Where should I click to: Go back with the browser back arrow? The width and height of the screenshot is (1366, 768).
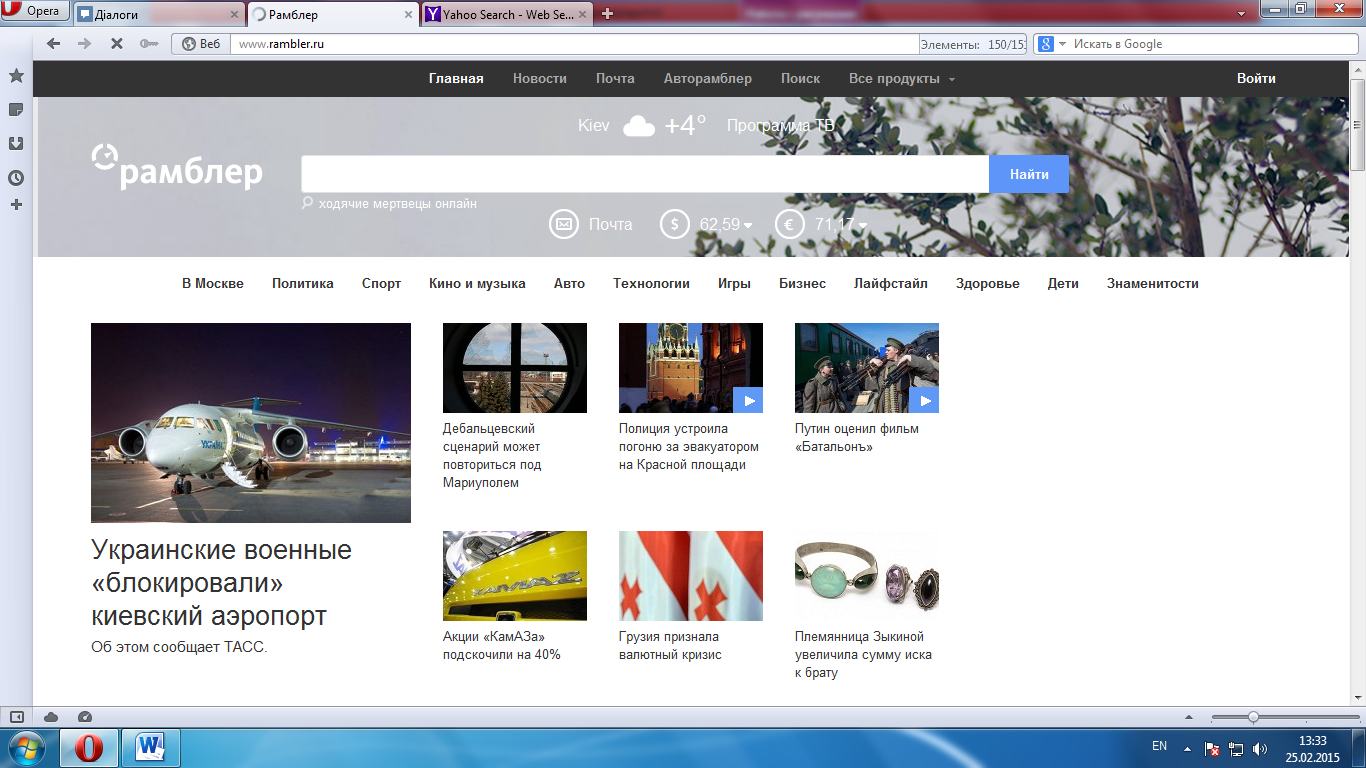point(53,44)
